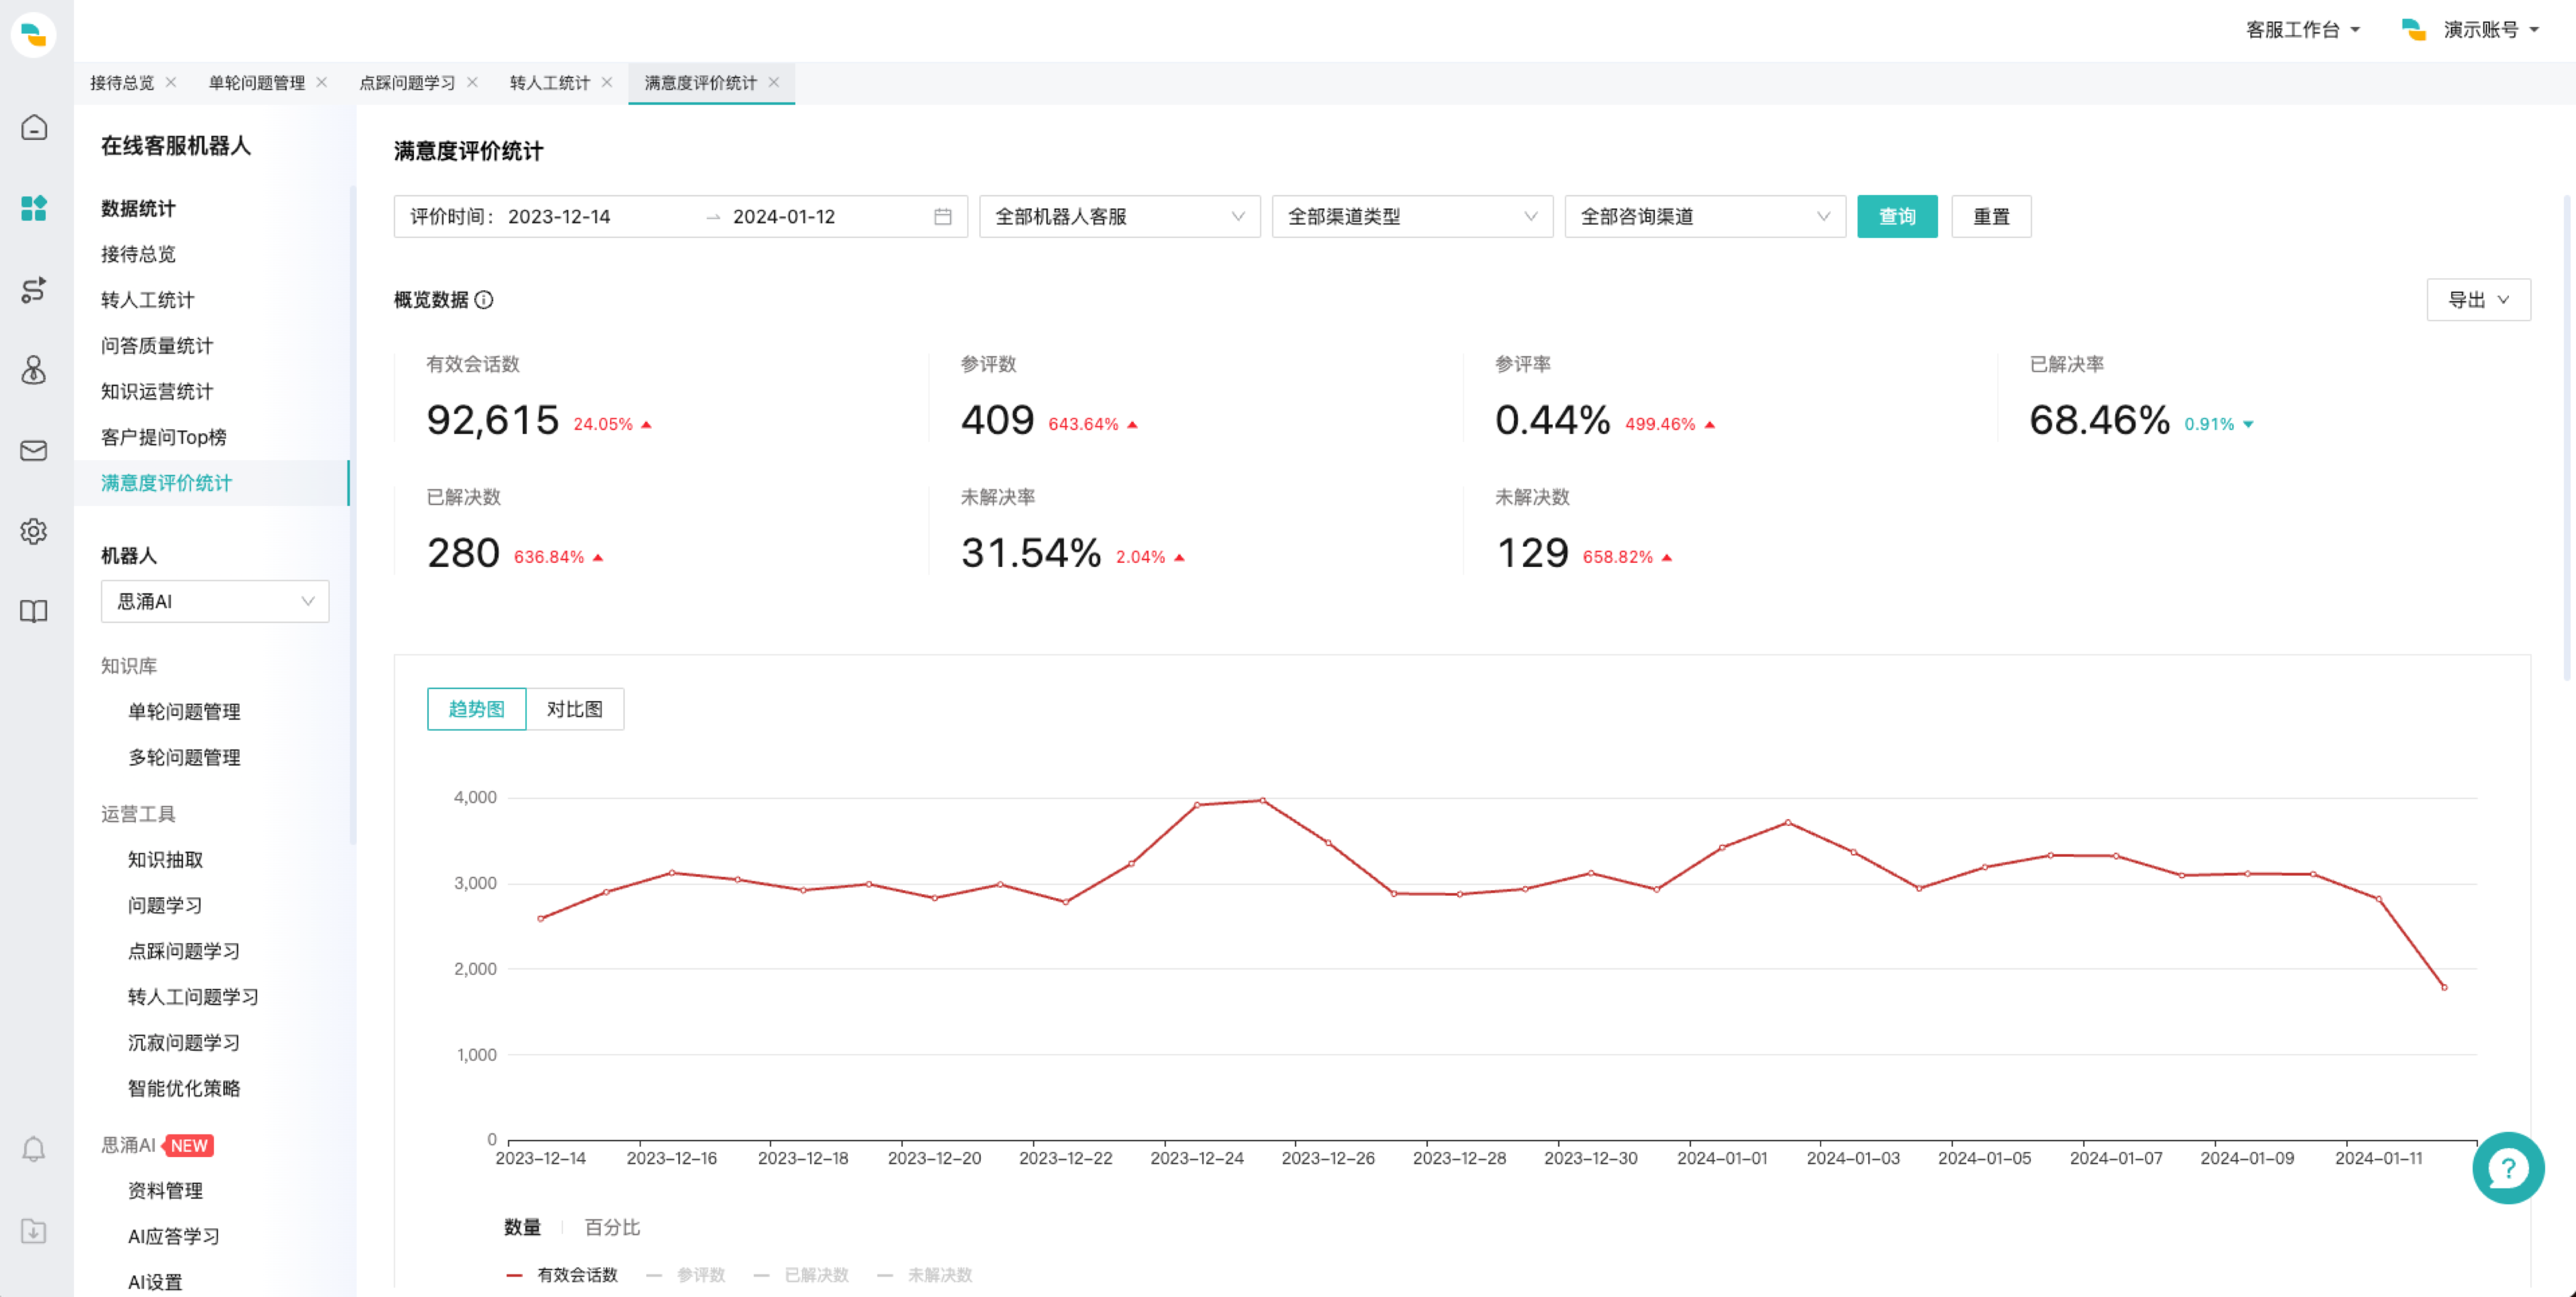Screen dimensions: 2576x1297
Task: Open 资料管理 under 思涌AI
Action: click(166, 1190)
